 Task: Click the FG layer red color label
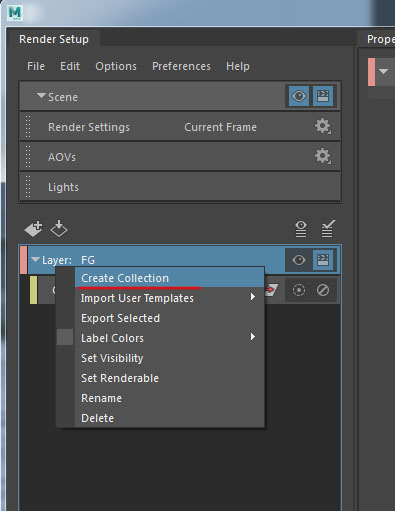(23, 260)
